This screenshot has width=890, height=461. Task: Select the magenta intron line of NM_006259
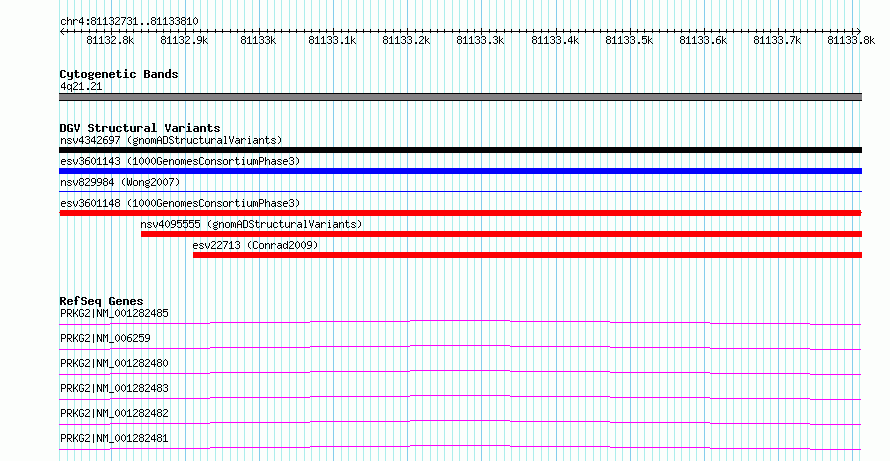point(460,347)
